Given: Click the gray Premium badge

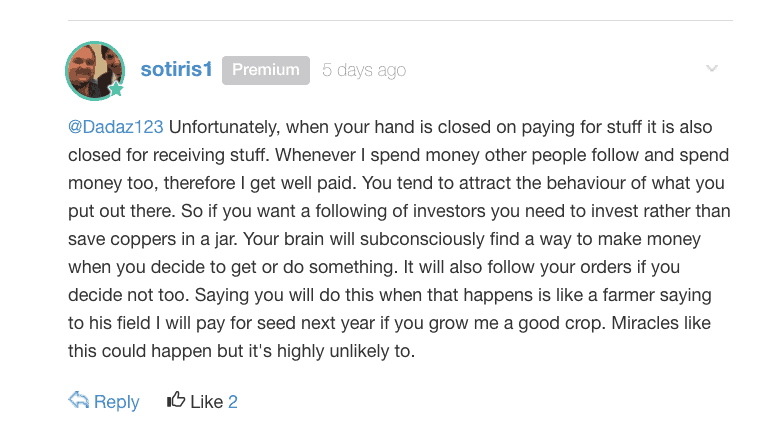Looking at the screenshot, I should (x=266, y=70).
